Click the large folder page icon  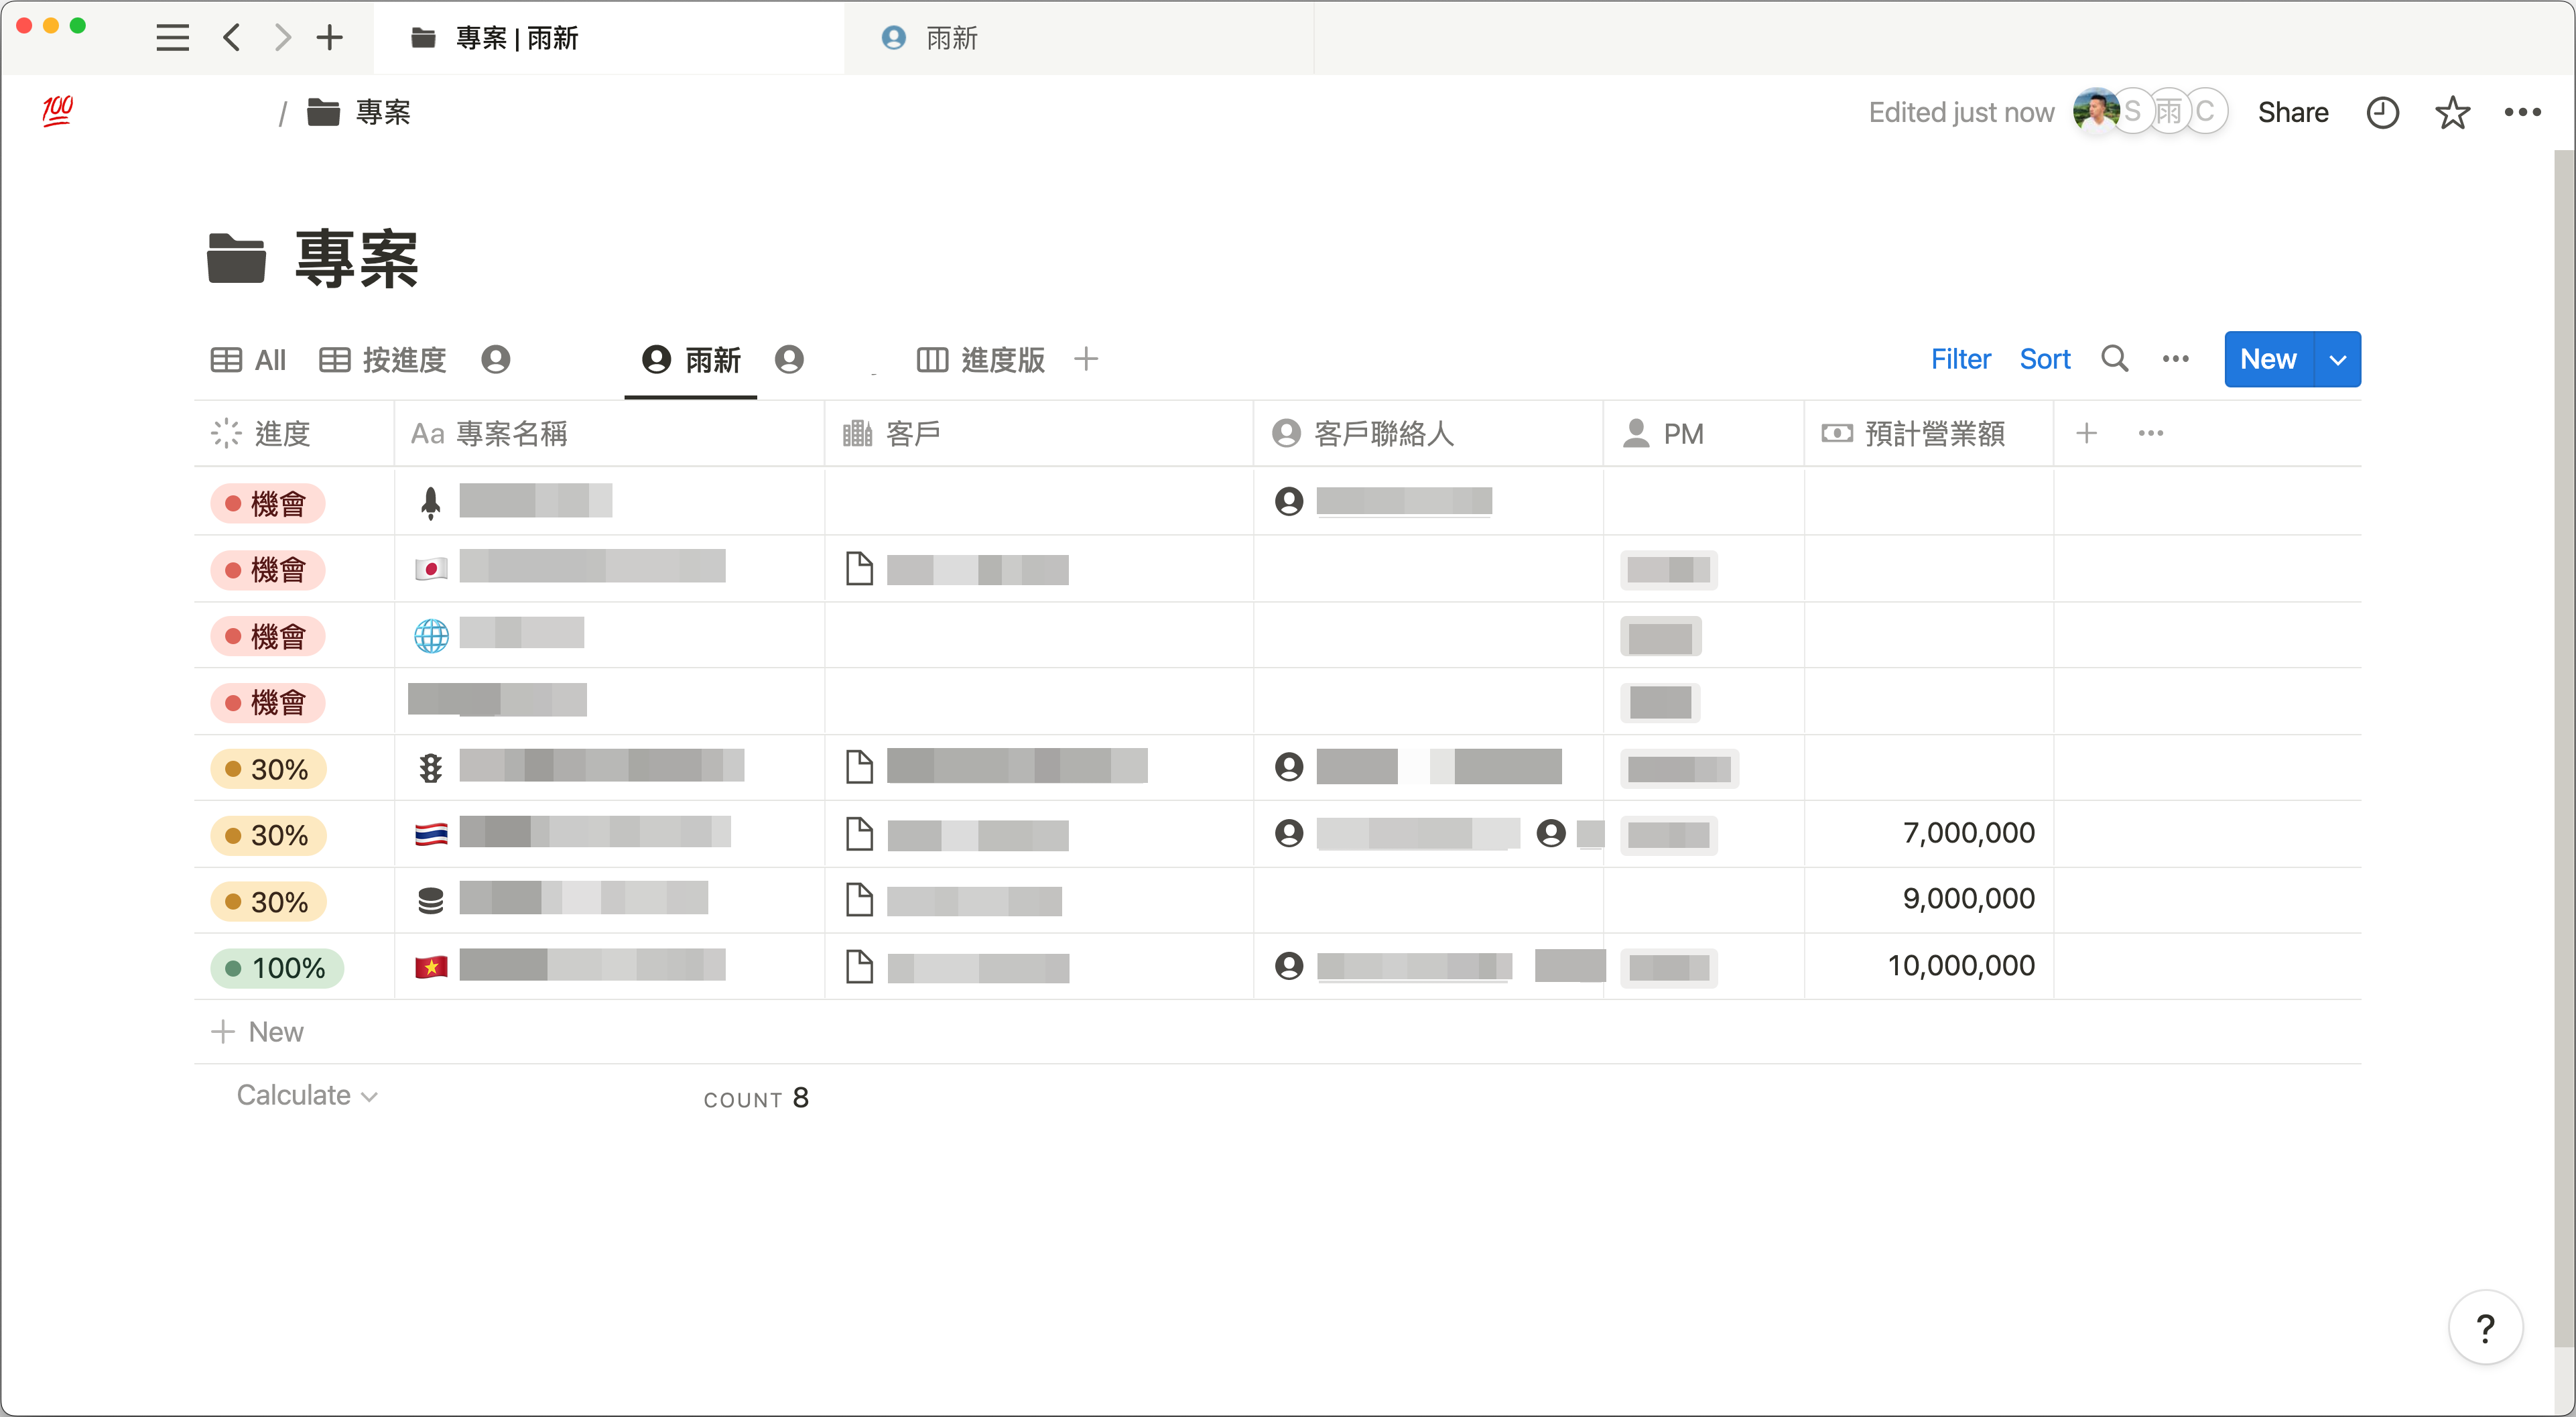236,258
